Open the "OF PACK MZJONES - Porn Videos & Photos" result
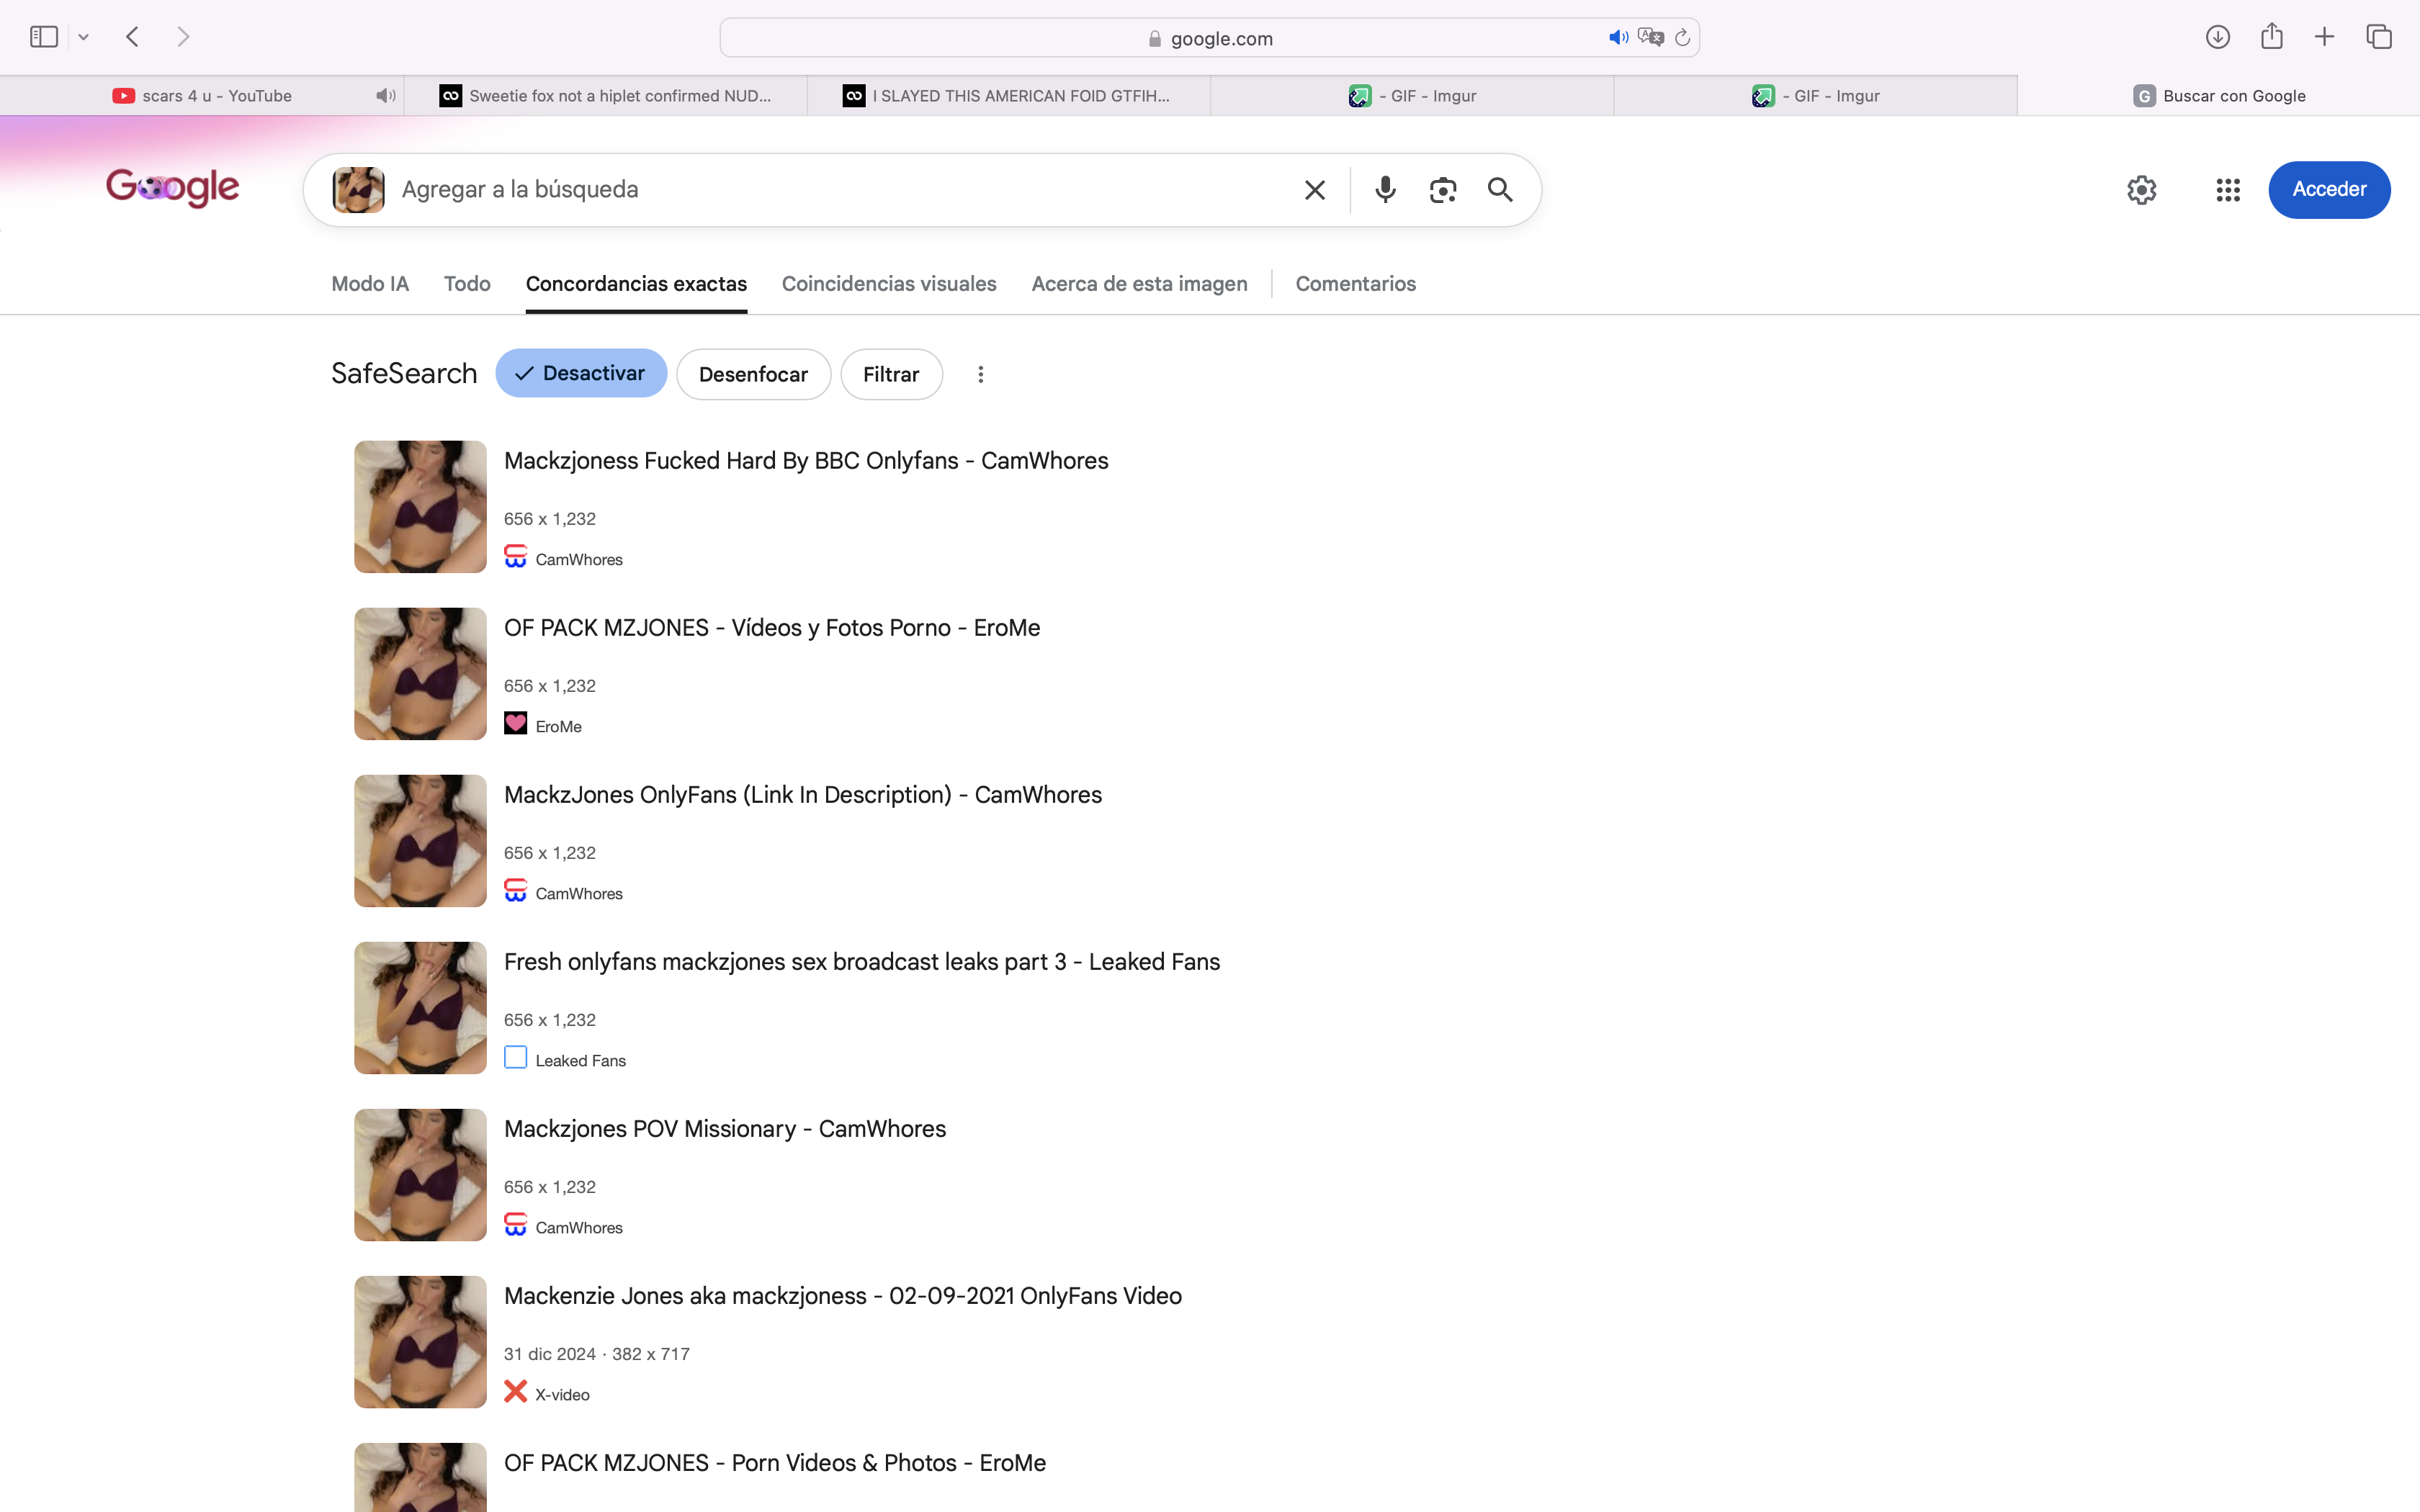The image size is (2420, 1512). point(775,1463)
